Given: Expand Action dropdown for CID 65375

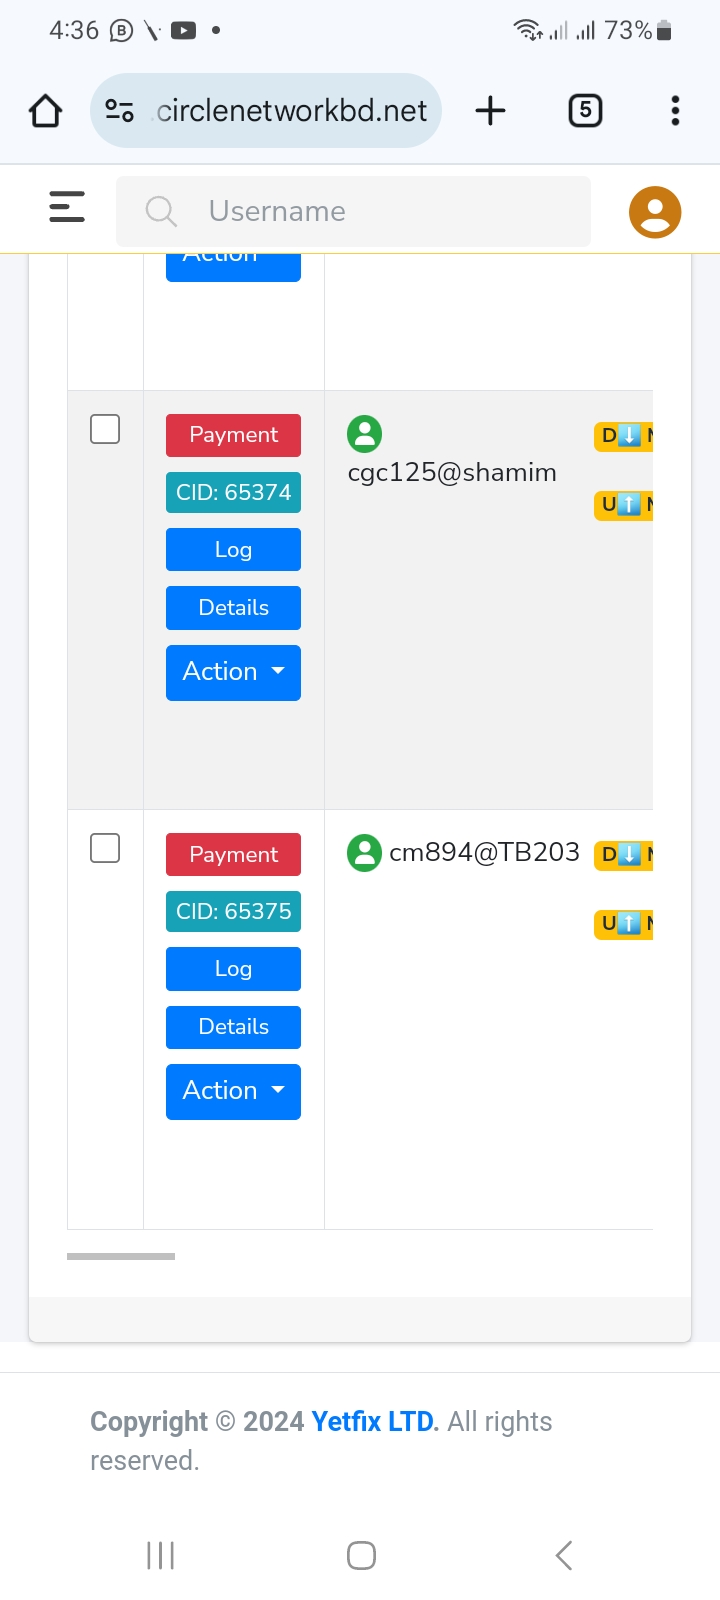Looking at the screenshot, I should pyautogui.click(x=233, y=1091).
